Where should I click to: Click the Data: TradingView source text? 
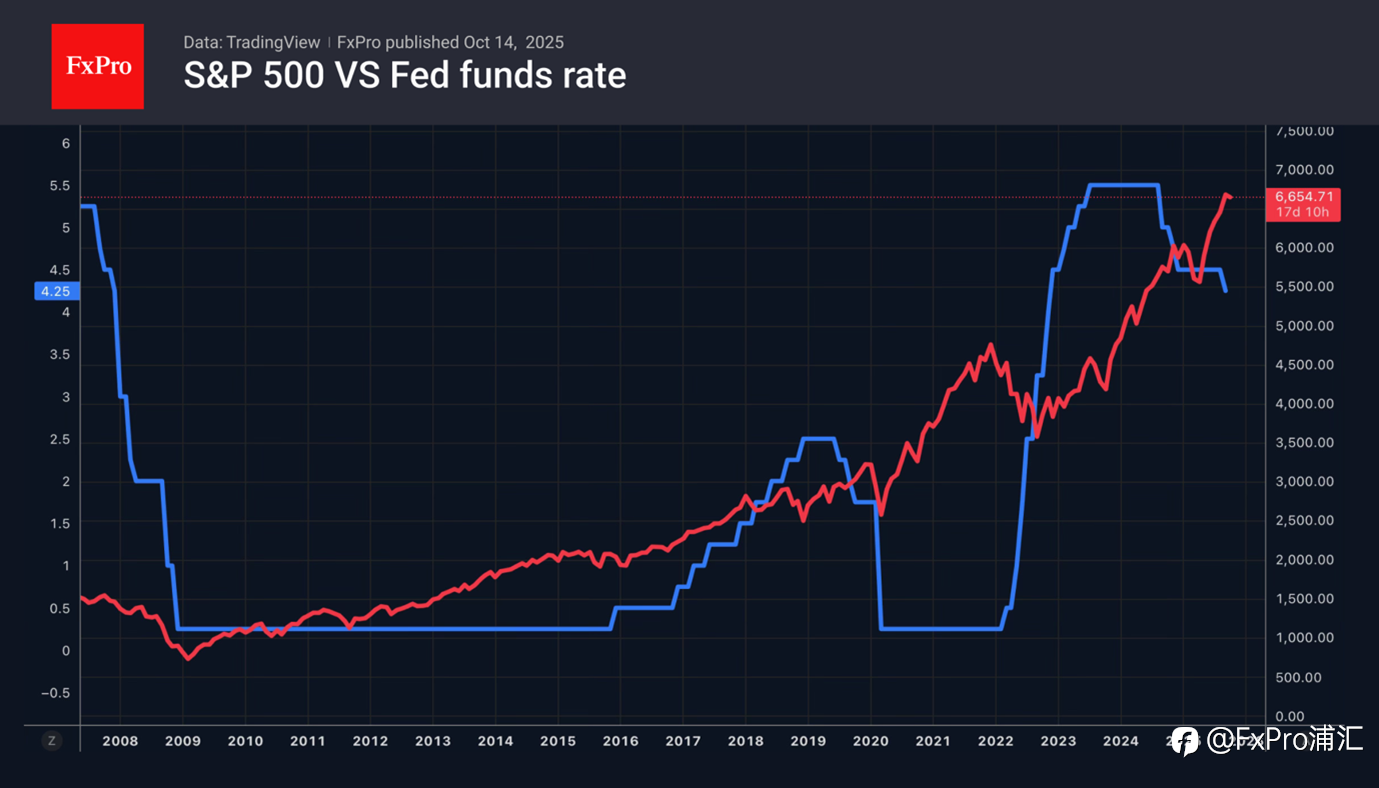pyautogui.click(x=251, y=42)
